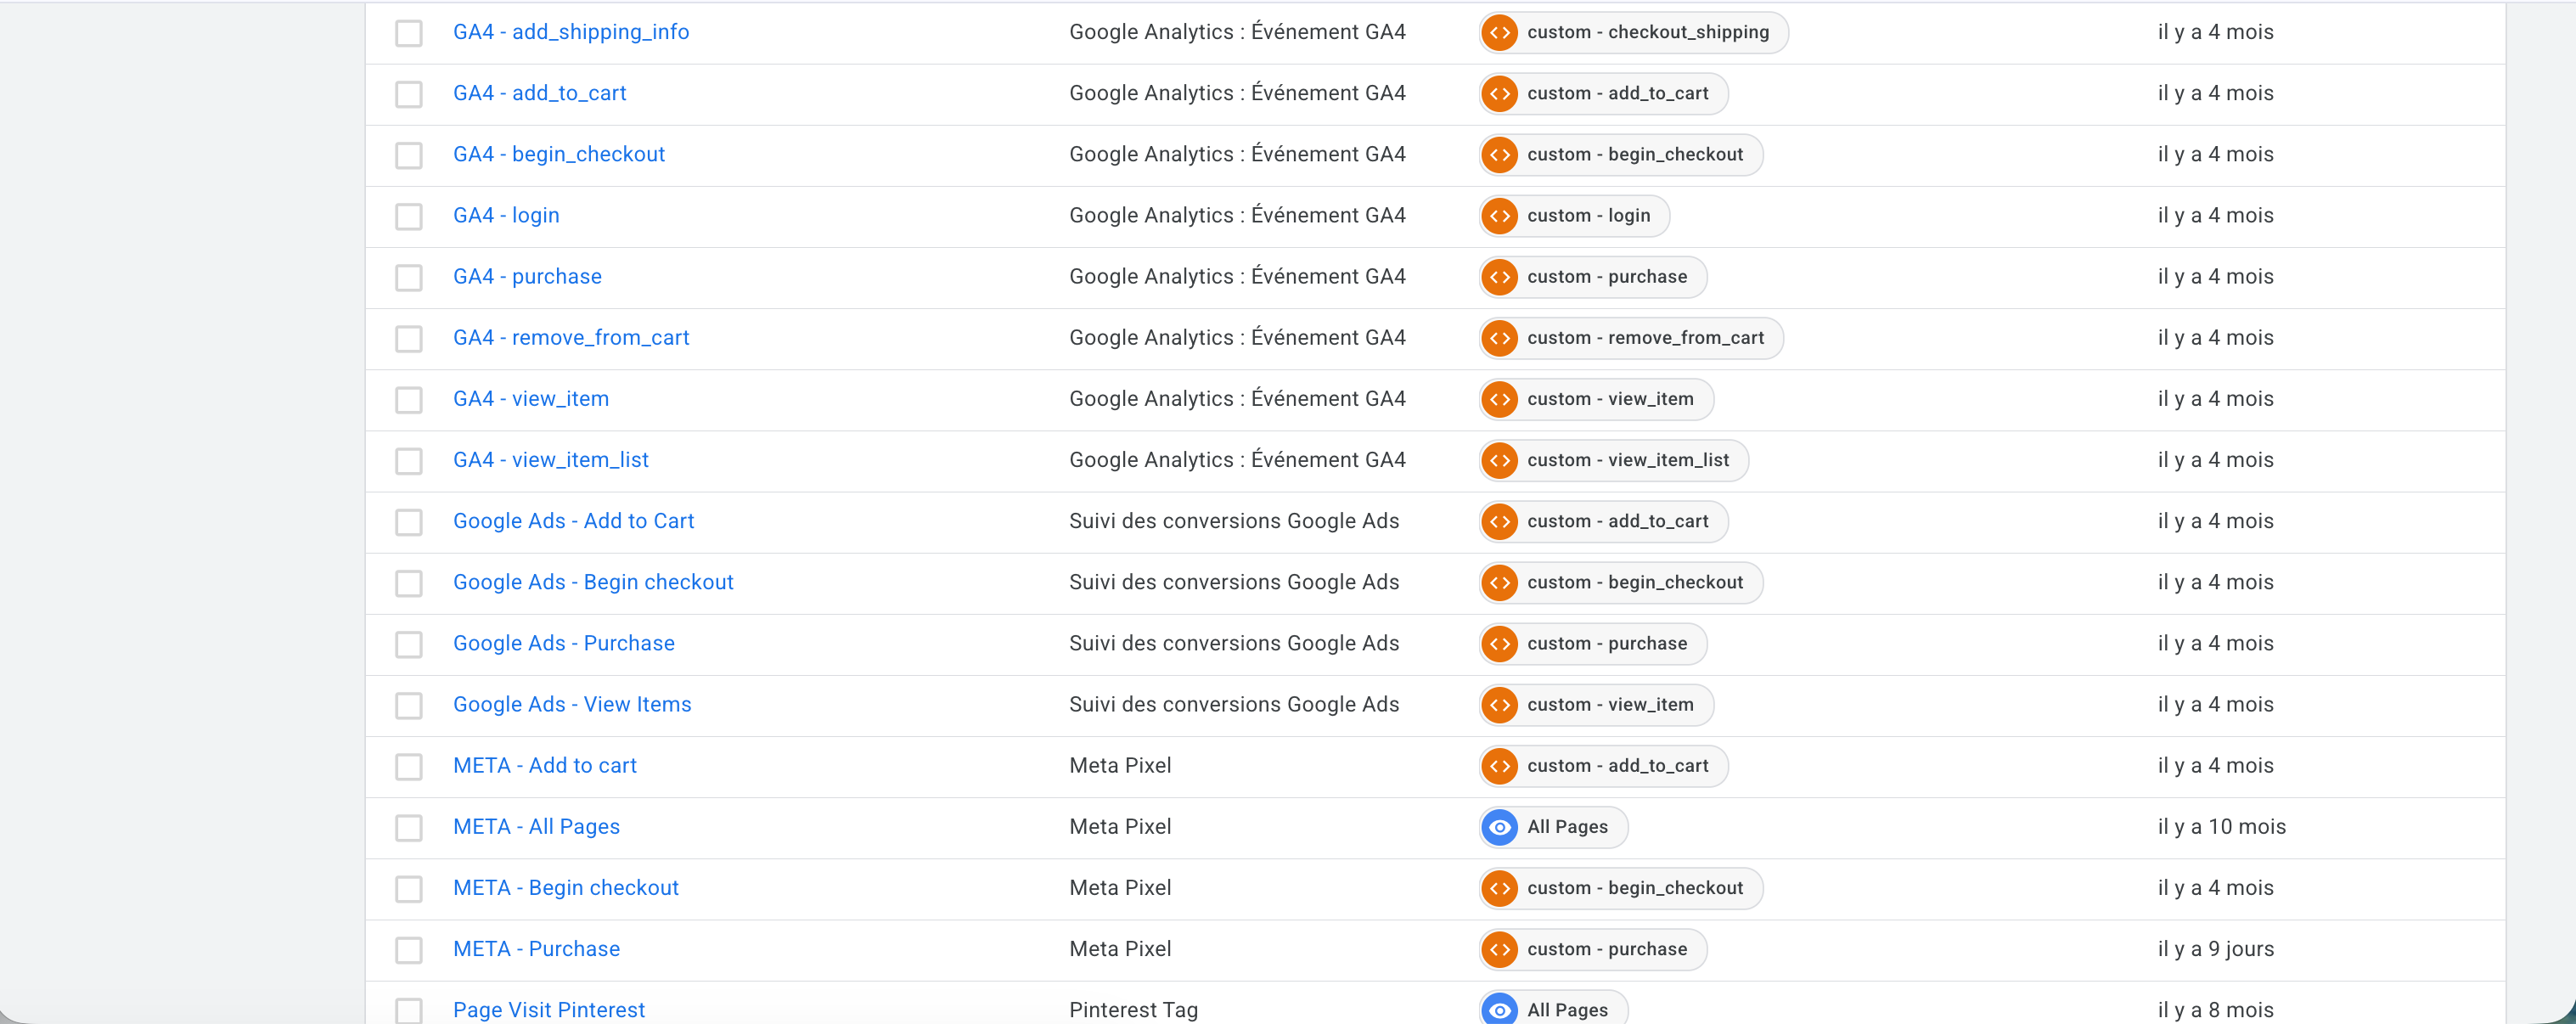Click trigger icon in META - Purchase row
Image resolution: width=2576 pixels, height=1024 pixels.
[x=1499, y=949]
